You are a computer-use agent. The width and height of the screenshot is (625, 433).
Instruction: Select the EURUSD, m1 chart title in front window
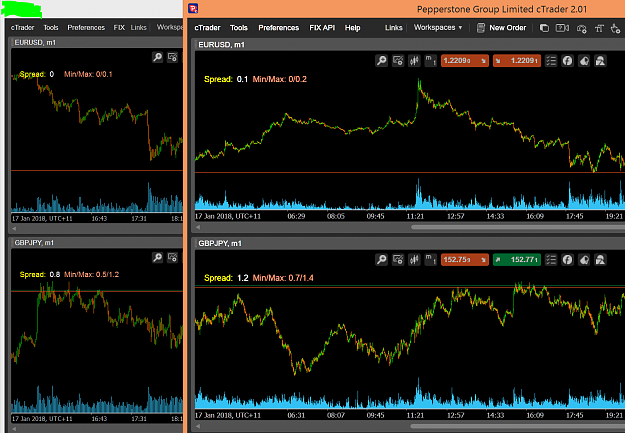[221, 45]
